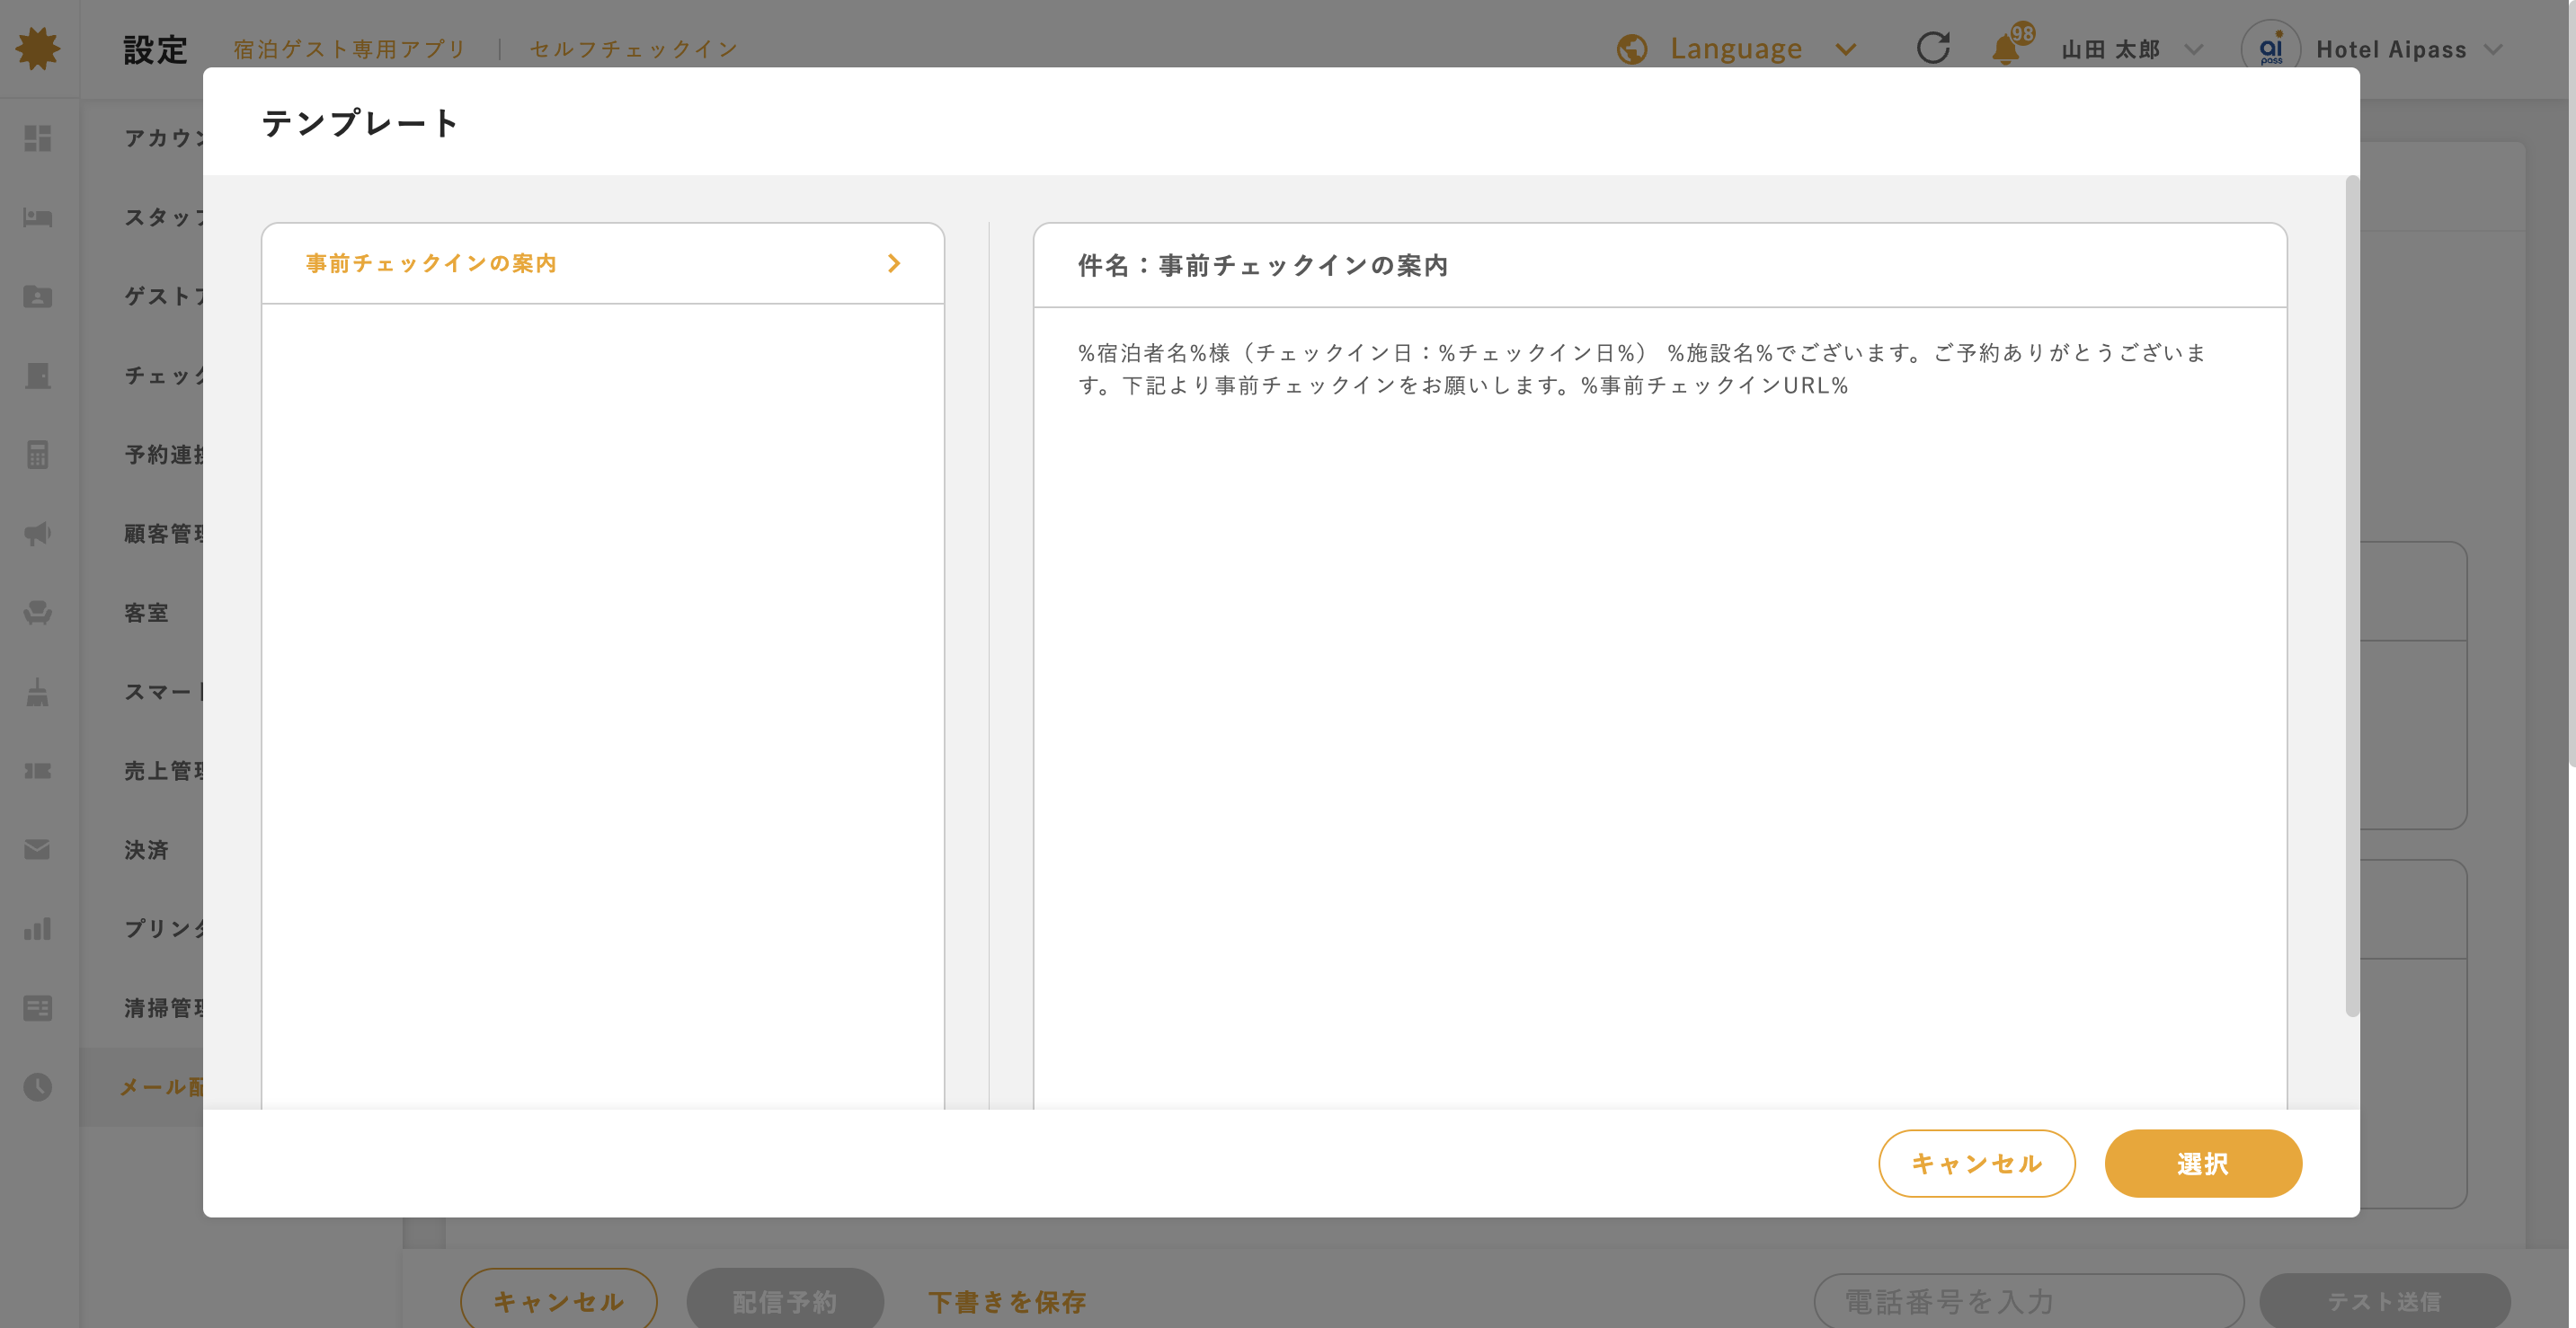Click the 設定 page heading
The image size is (2576, 1328).
[x=156, y=49]
